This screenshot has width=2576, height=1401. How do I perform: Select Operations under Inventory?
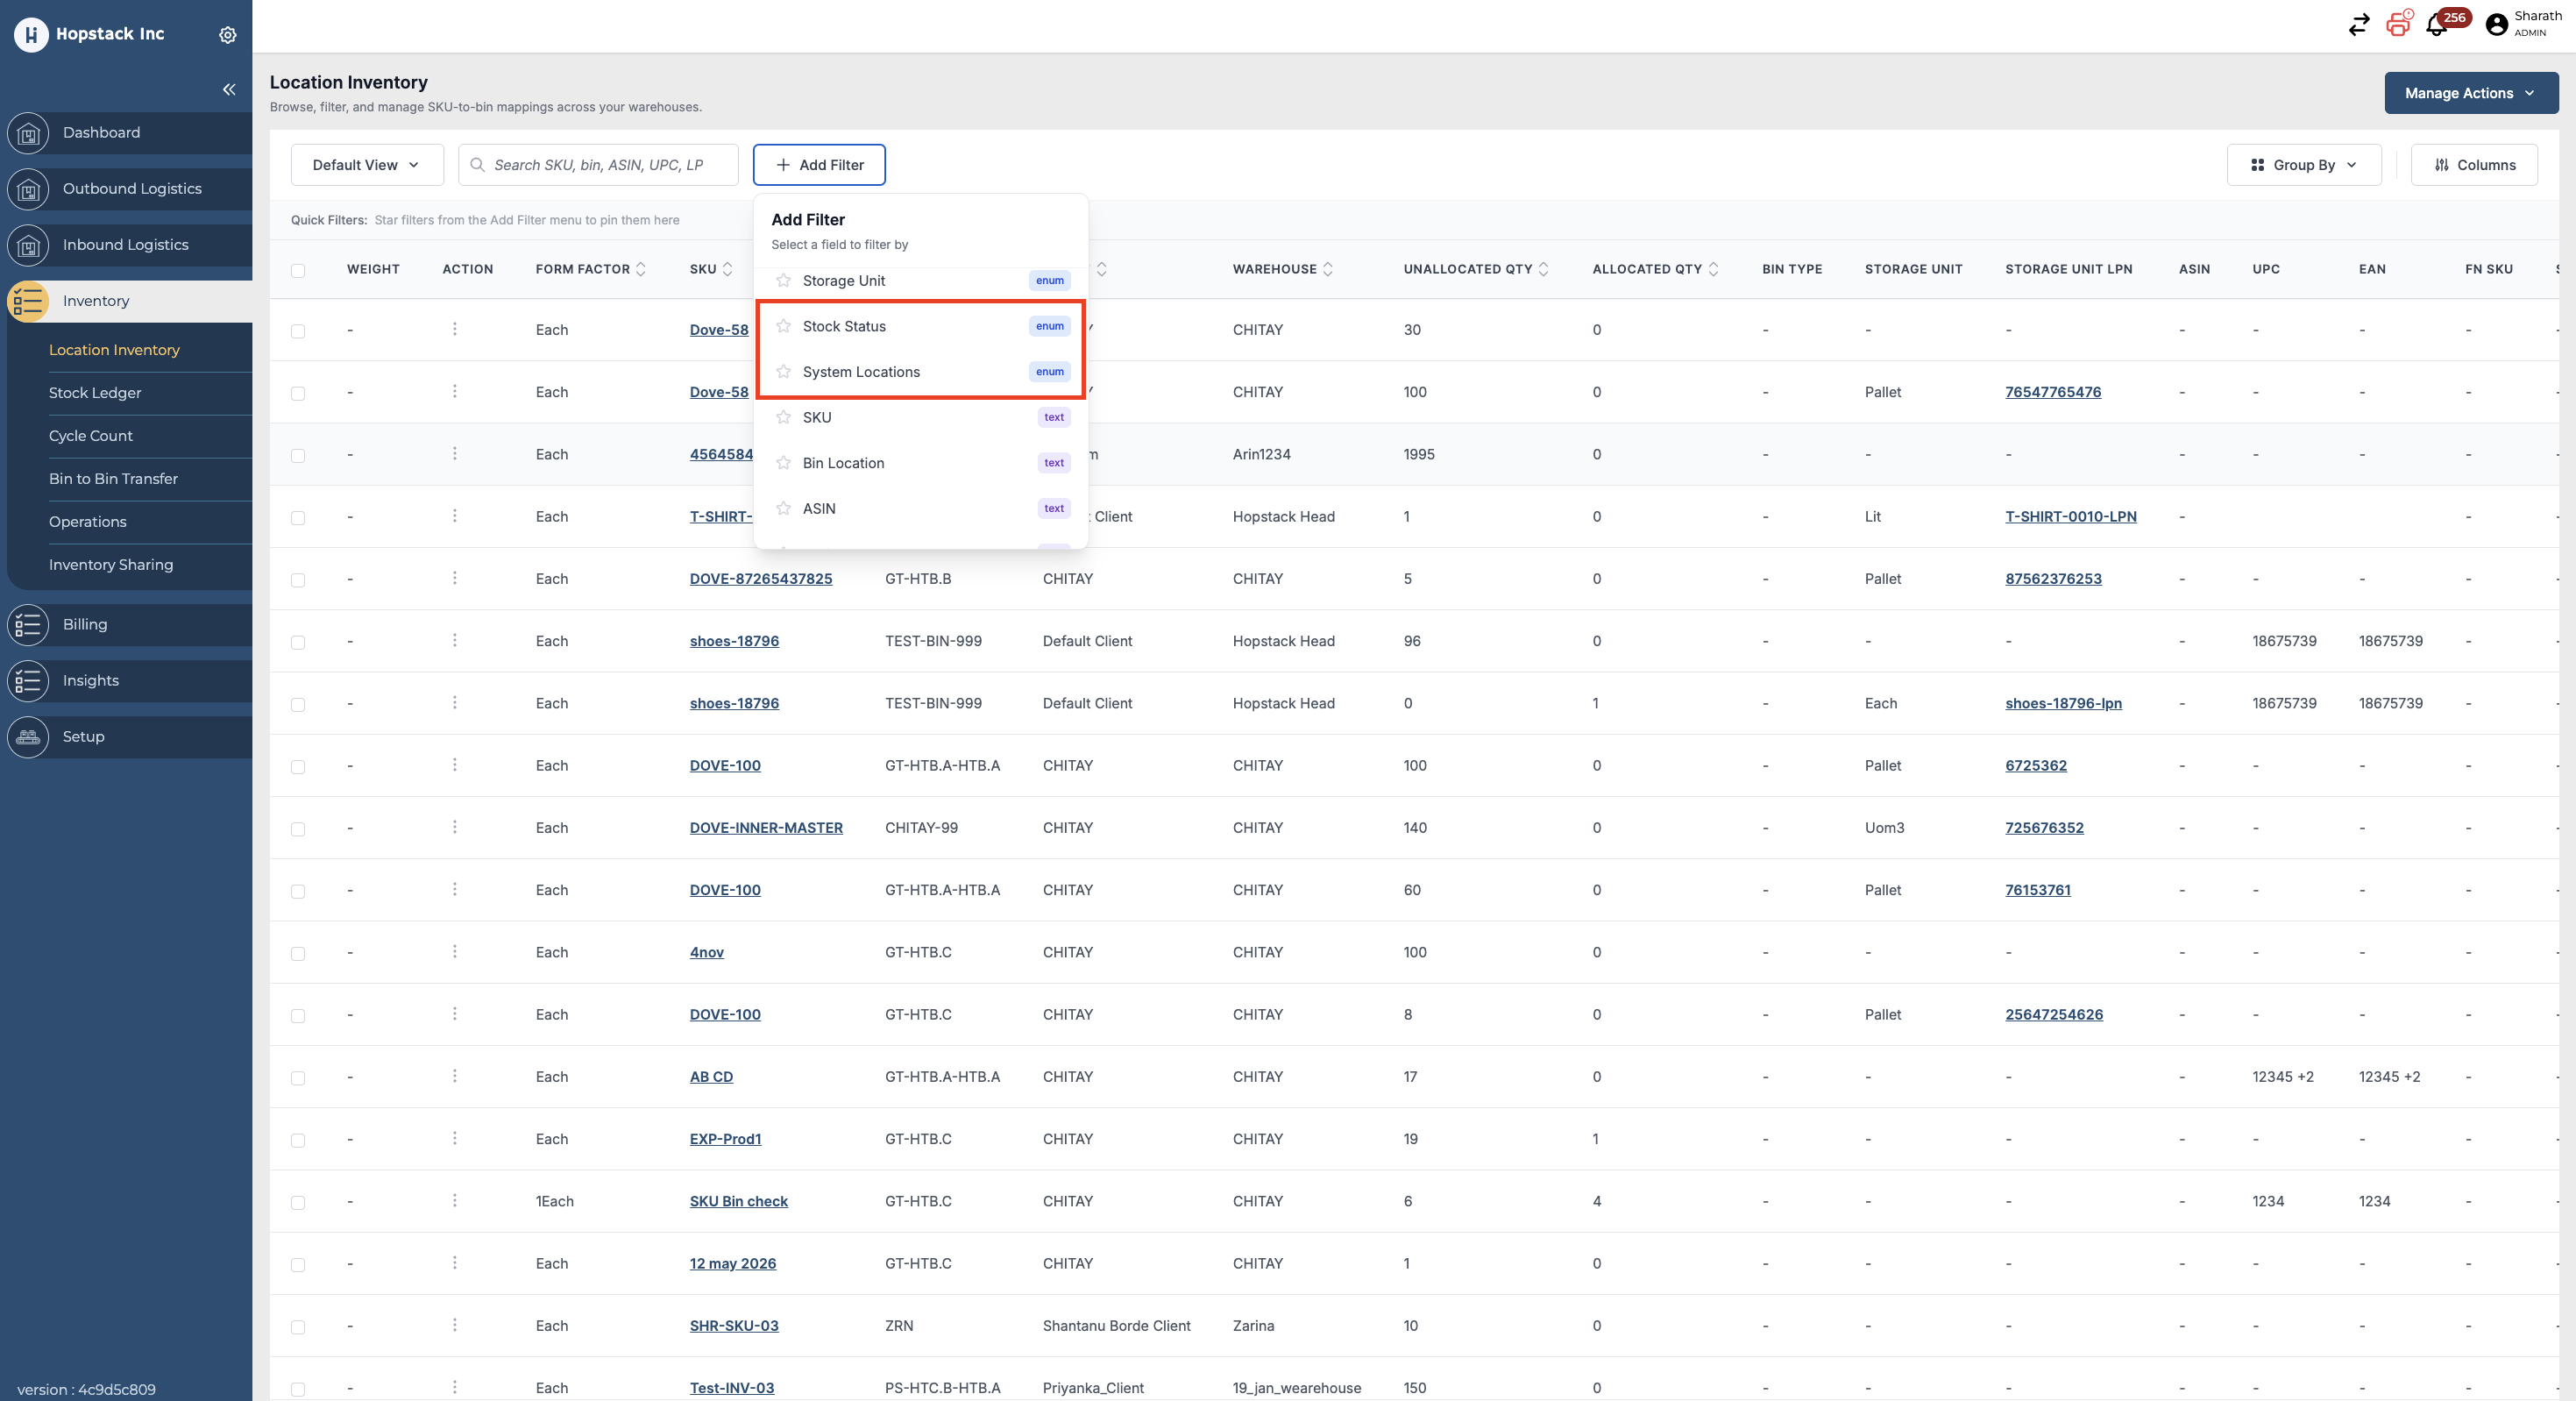(x=88, y=522)
